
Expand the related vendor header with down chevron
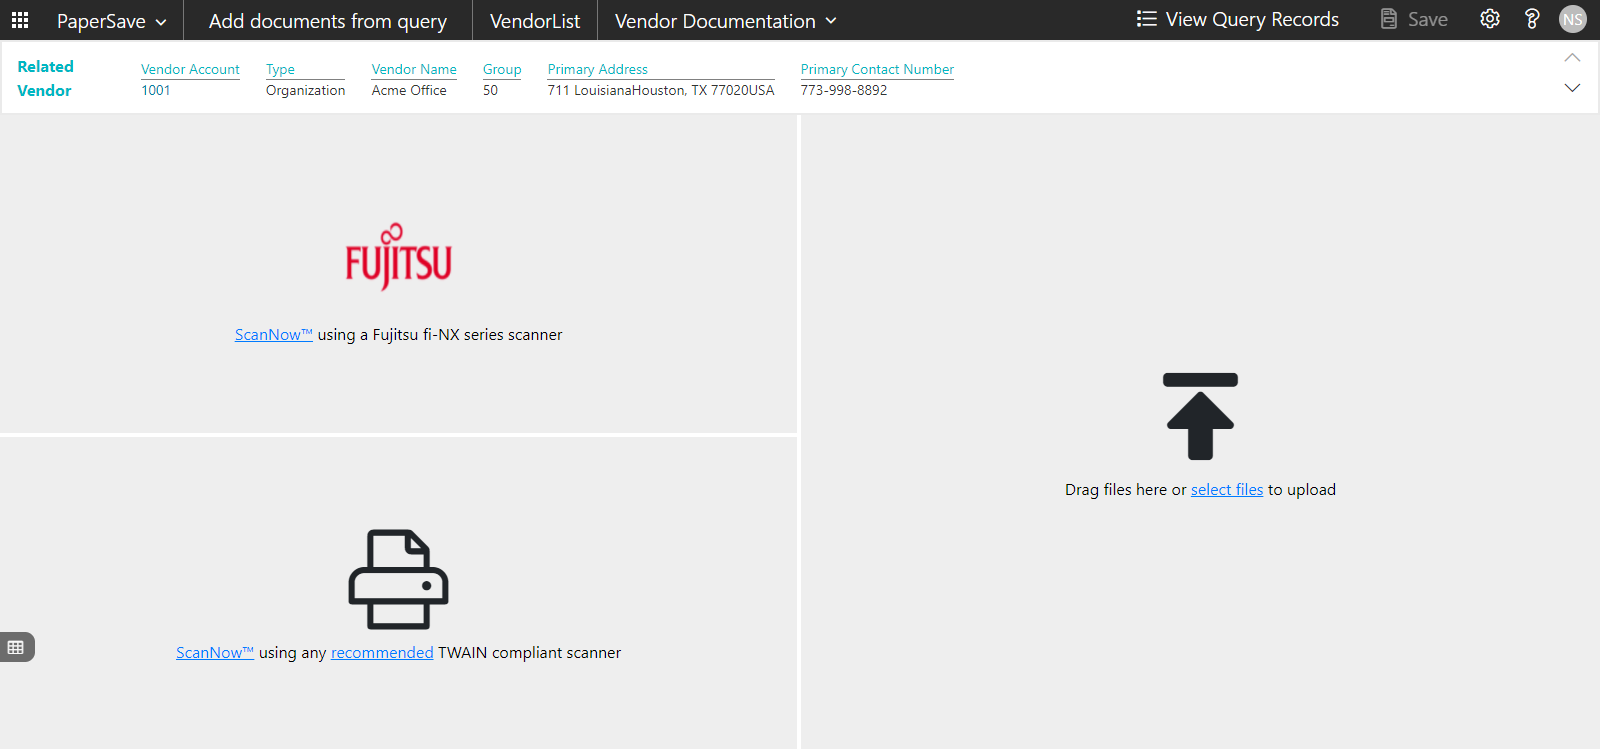(x=1572, y=88)
